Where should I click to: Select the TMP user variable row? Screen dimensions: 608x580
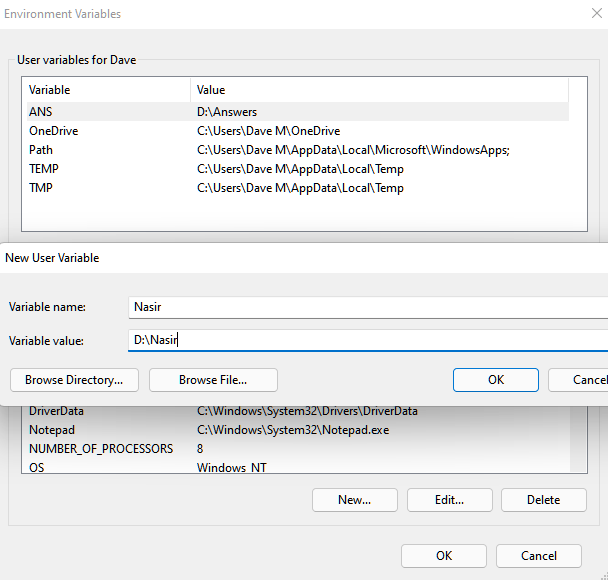[x=298, y=188]
